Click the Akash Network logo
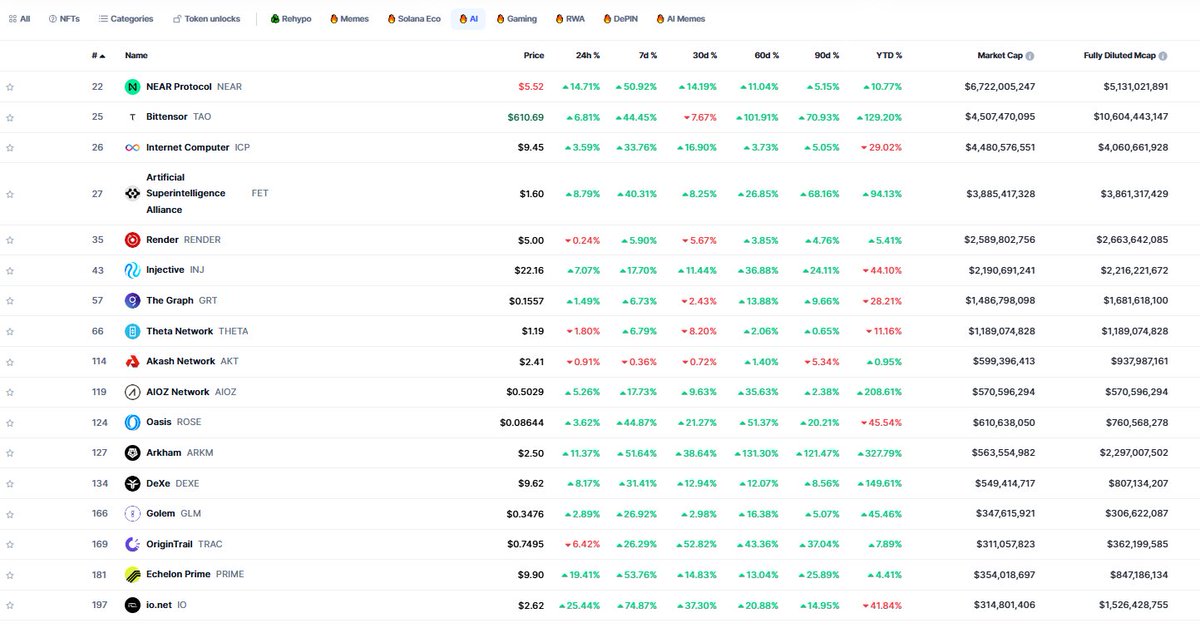This screenshot has width=1200, height=628. [132, 362]
